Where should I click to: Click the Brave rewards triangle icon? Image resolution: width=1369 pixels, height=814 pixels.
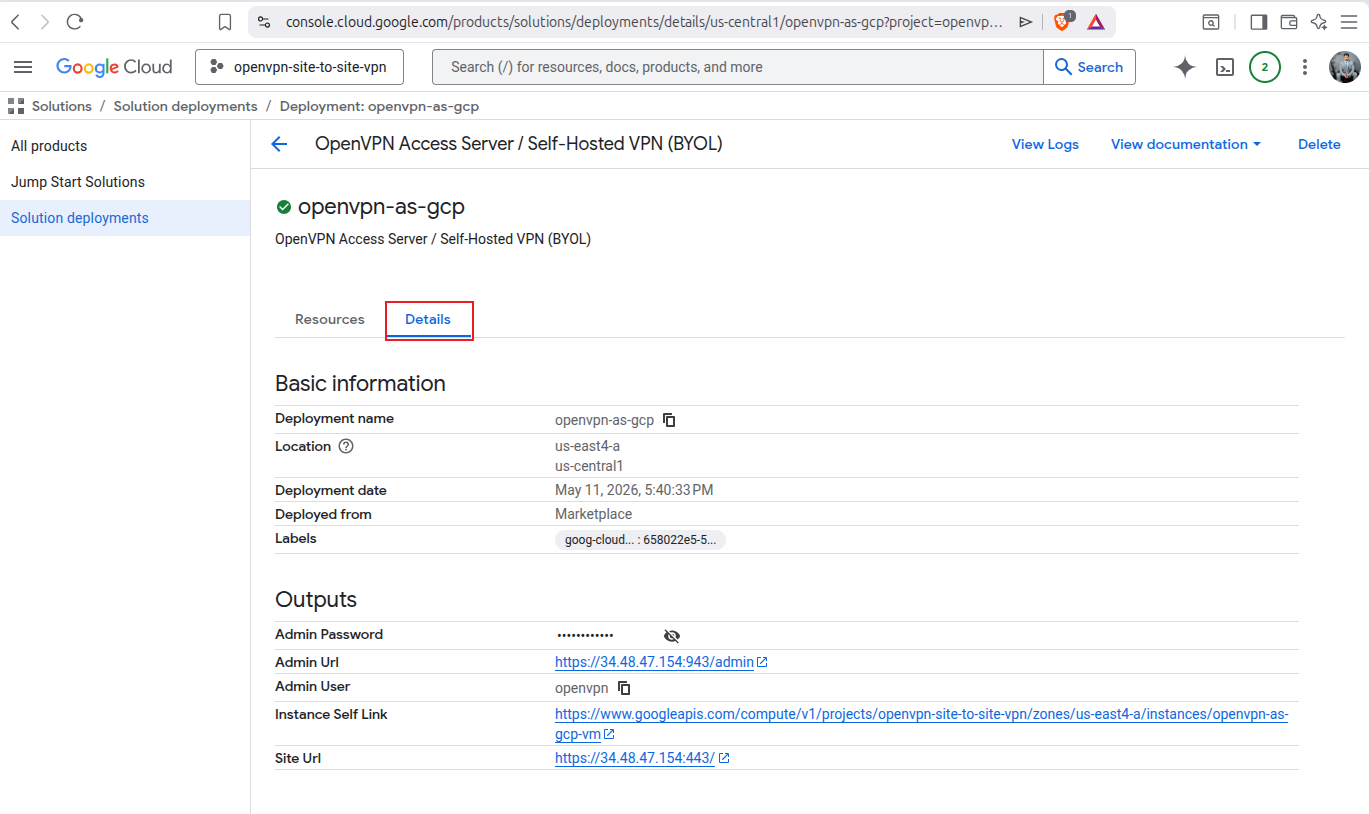[1096, 22]
